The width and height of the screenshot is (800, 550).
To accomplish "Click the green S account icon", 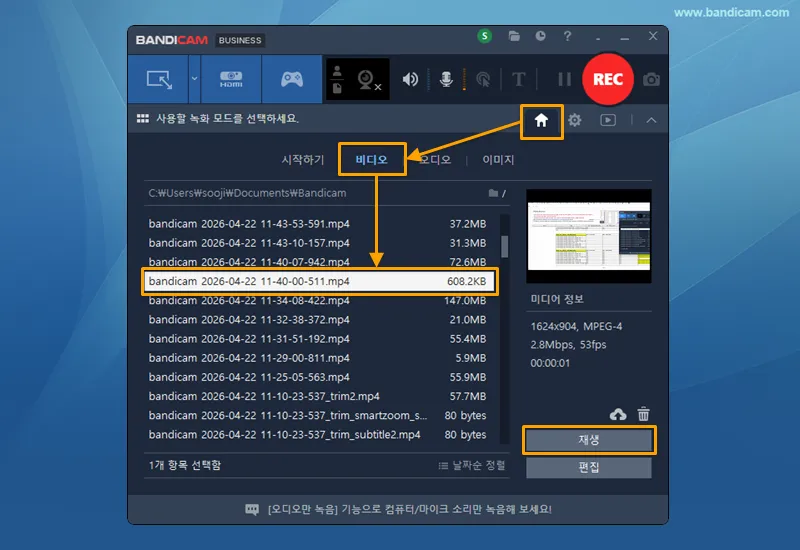I will tap(484, 36).
